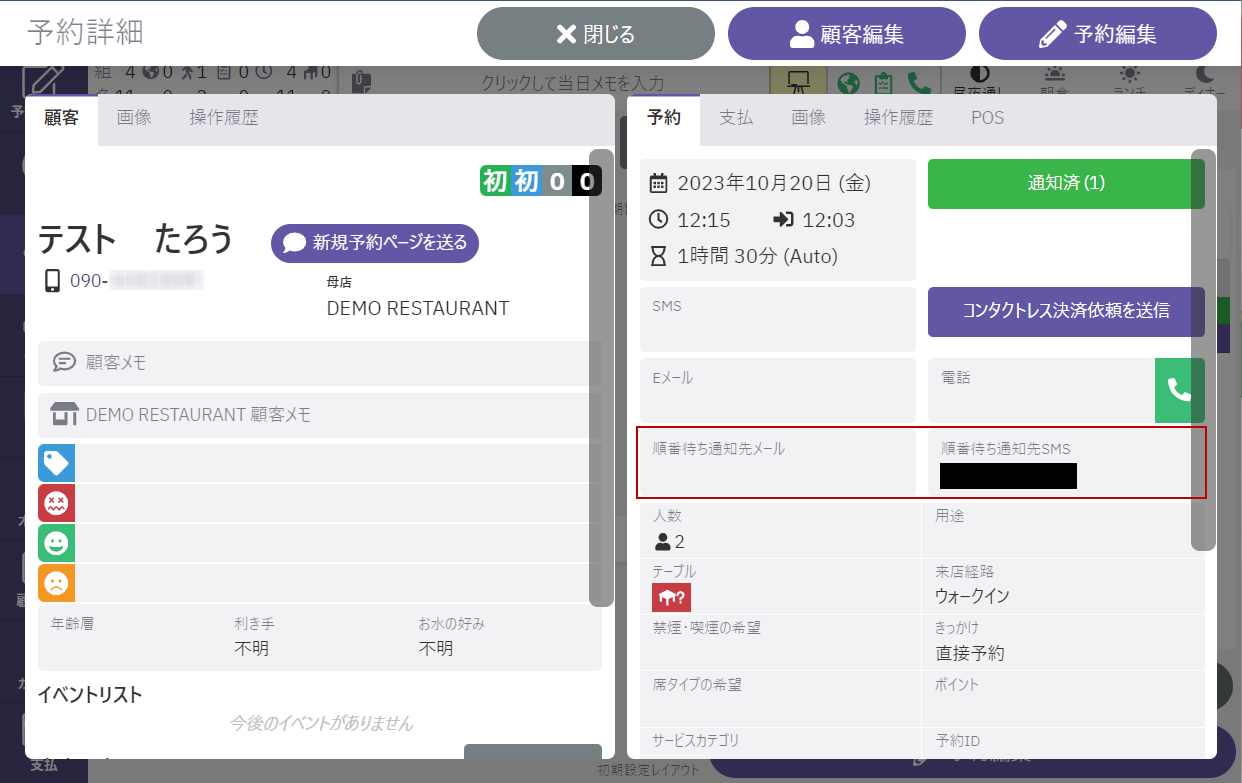Click the orange sad face icon
The image size is (1242, 783).
(x=56, y=583)
